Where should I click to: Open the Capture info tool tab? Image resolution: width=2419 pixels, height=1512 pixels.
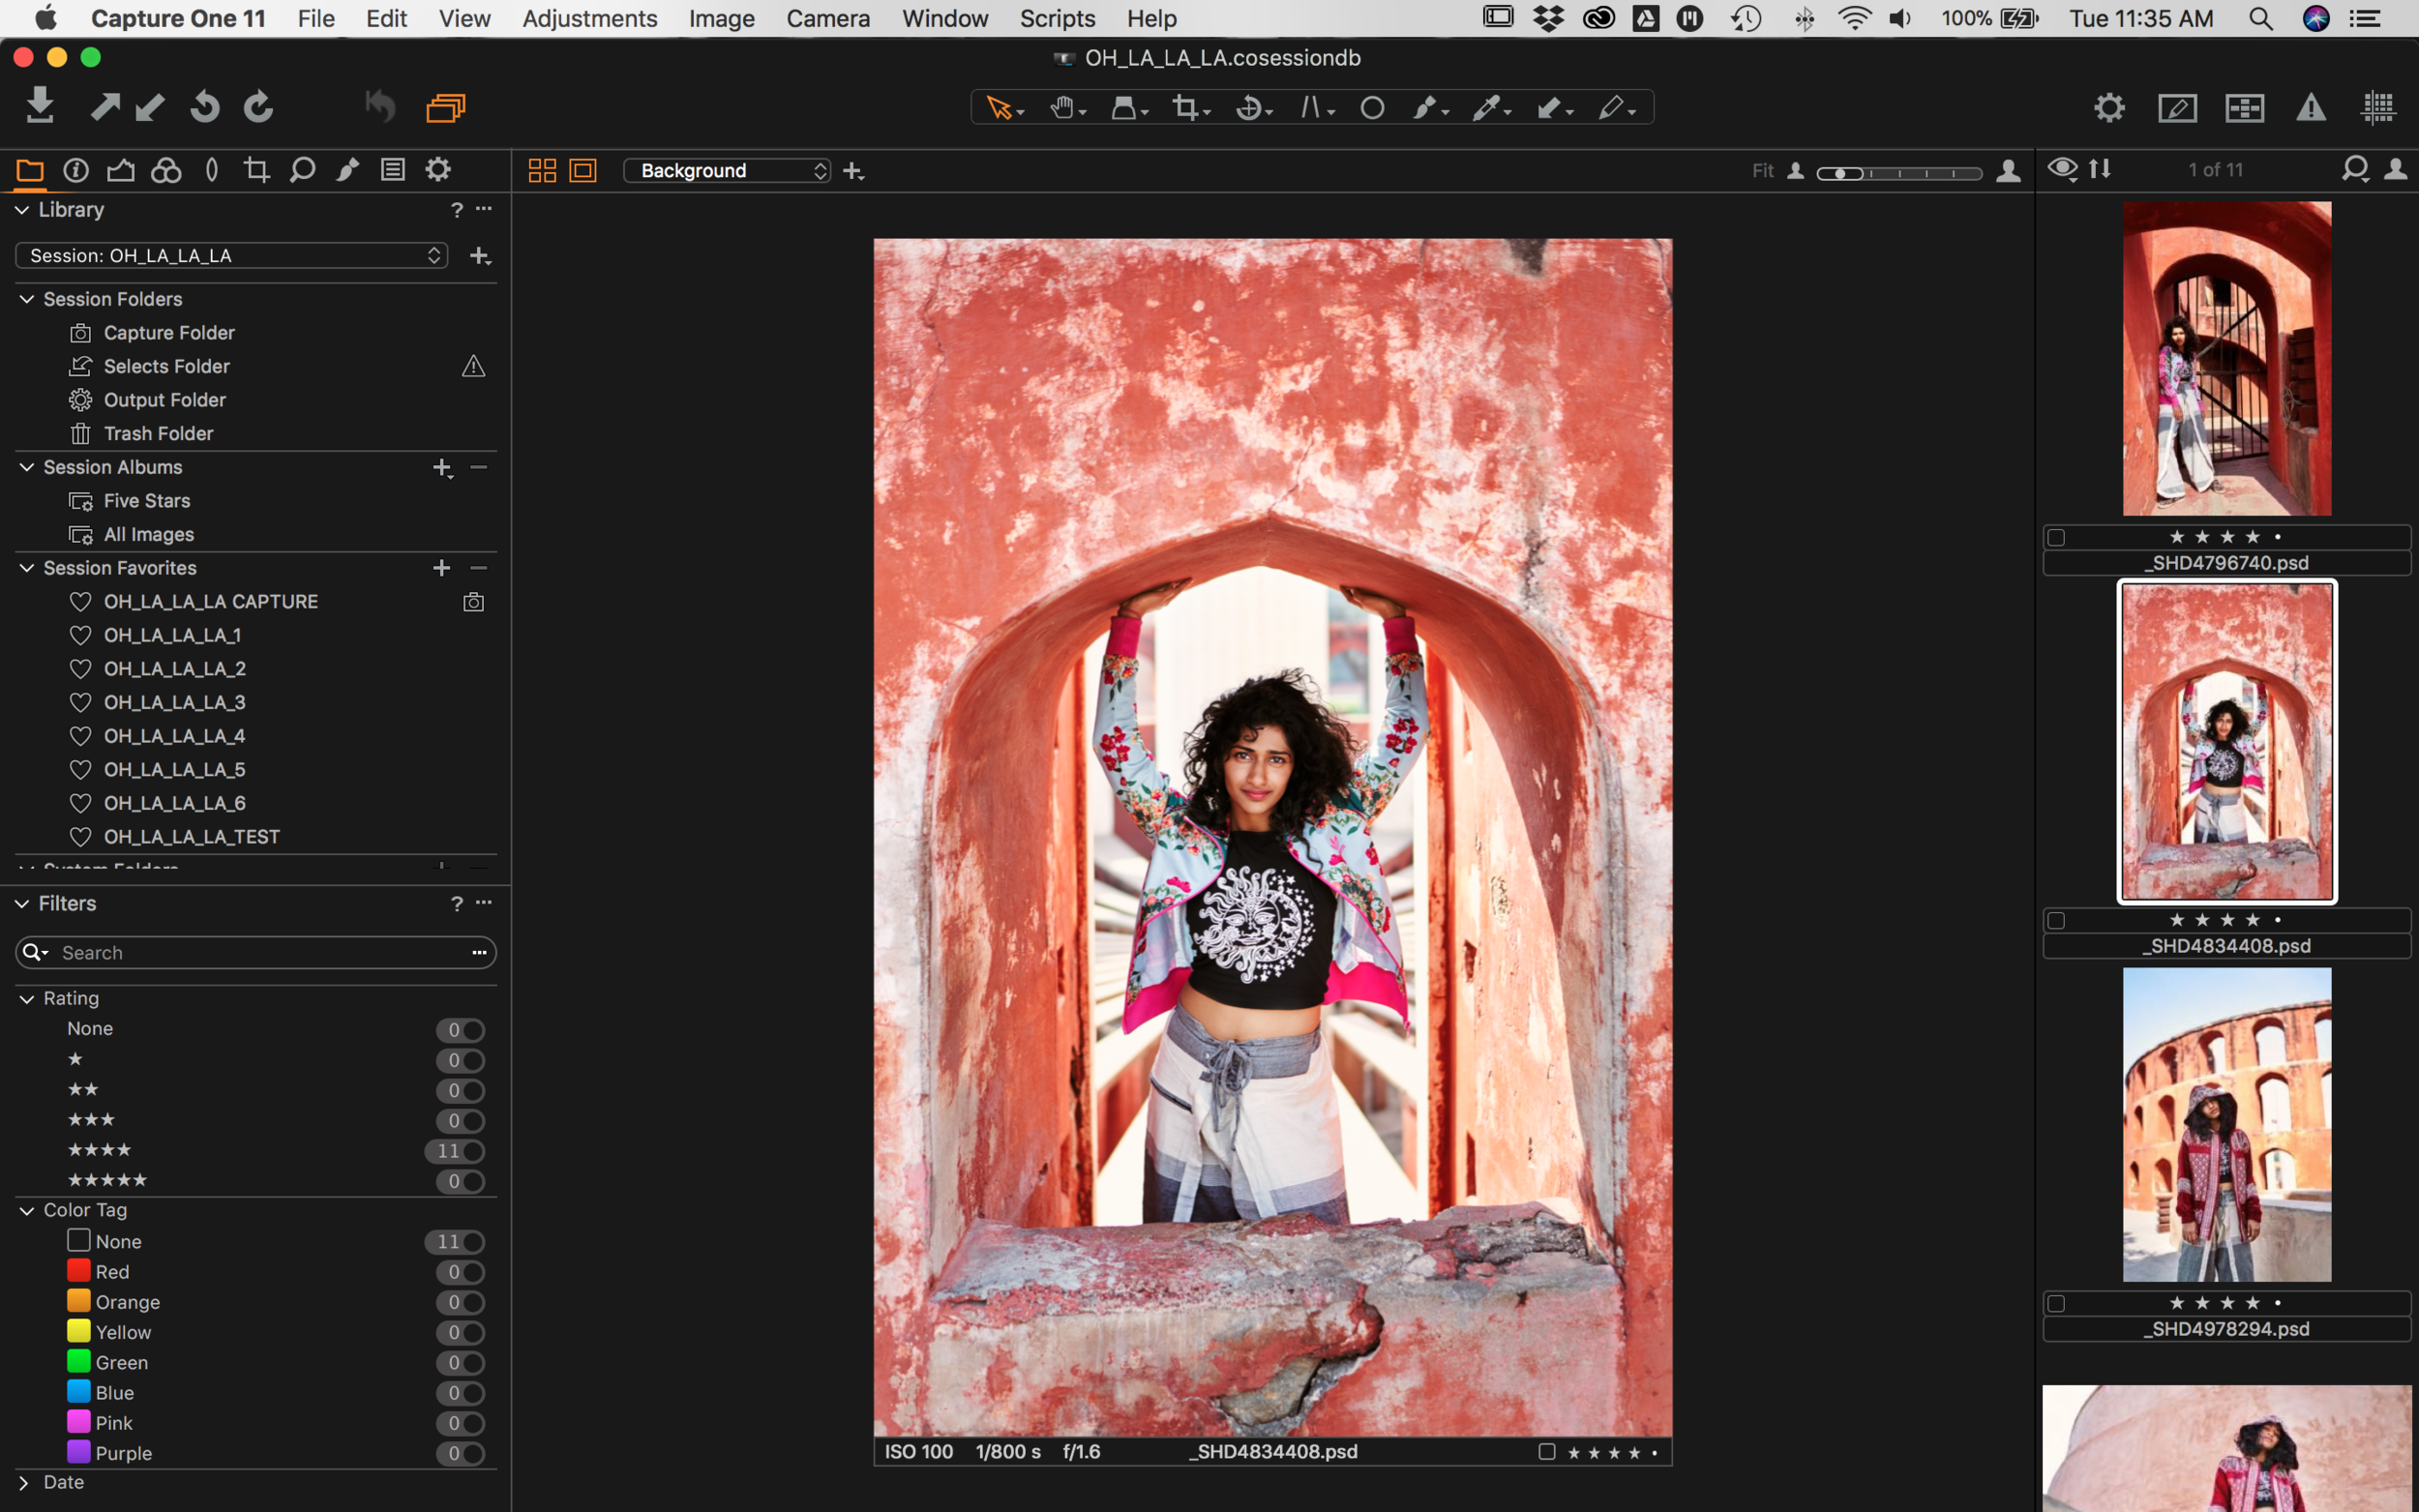[x=76, y=170]
